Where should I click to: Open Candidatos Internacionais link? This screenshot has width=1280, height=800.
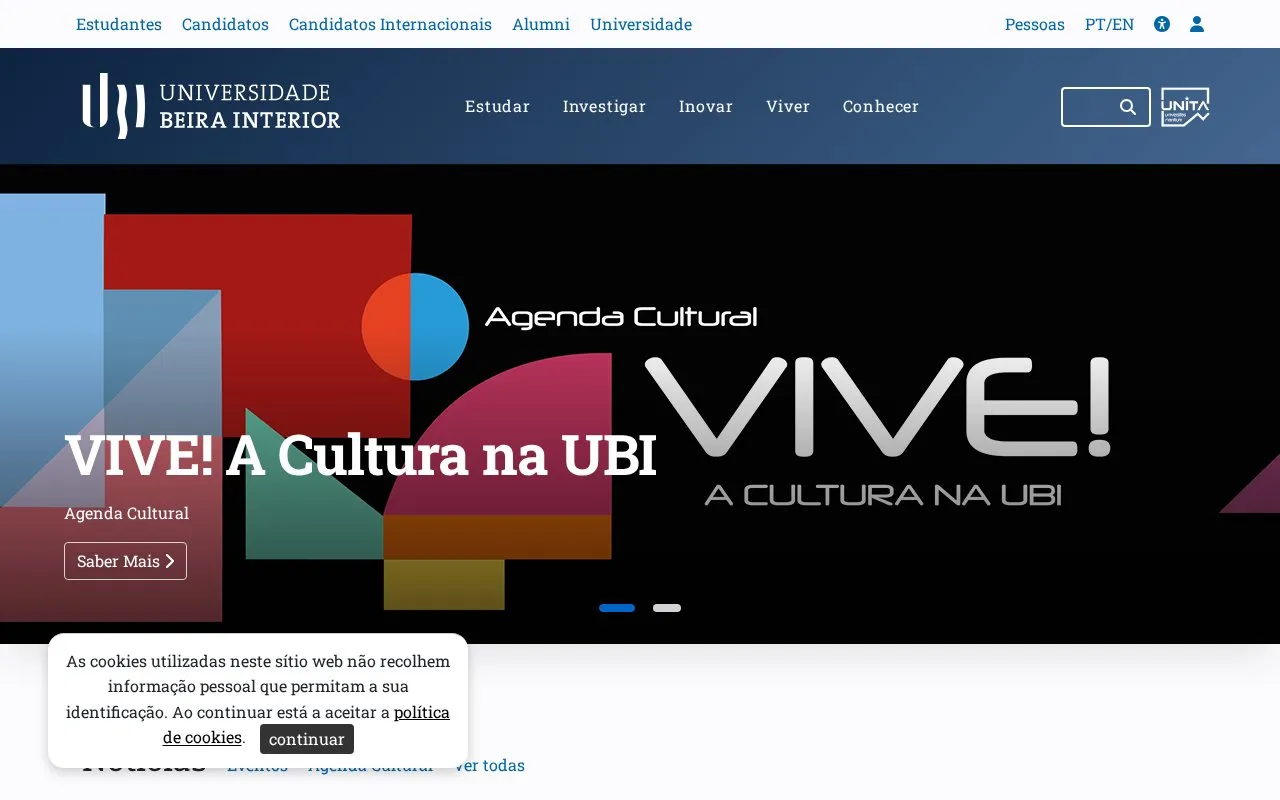click(390, 24)
